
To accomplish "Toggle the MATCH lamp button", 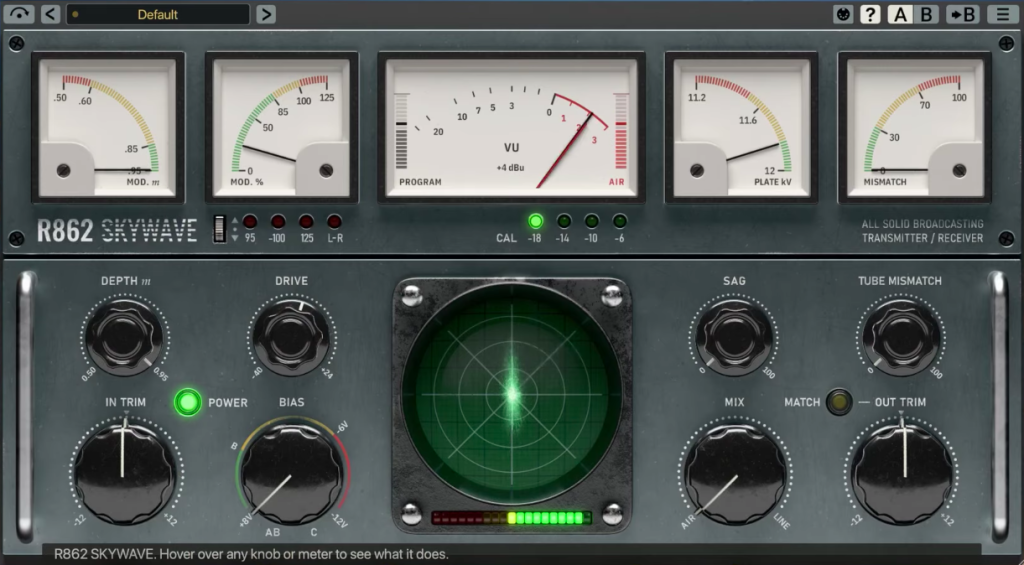I will point(839,402).
